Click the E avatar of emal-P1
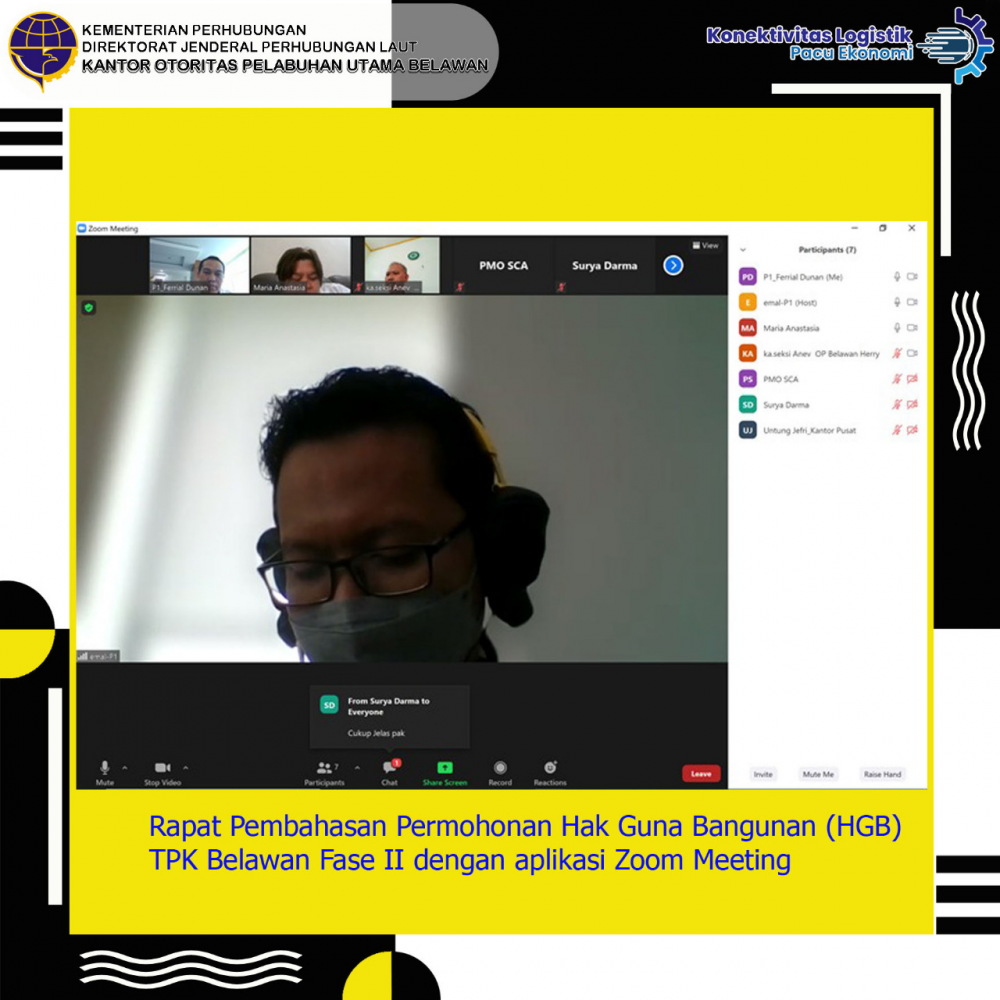 pos(747,302)
